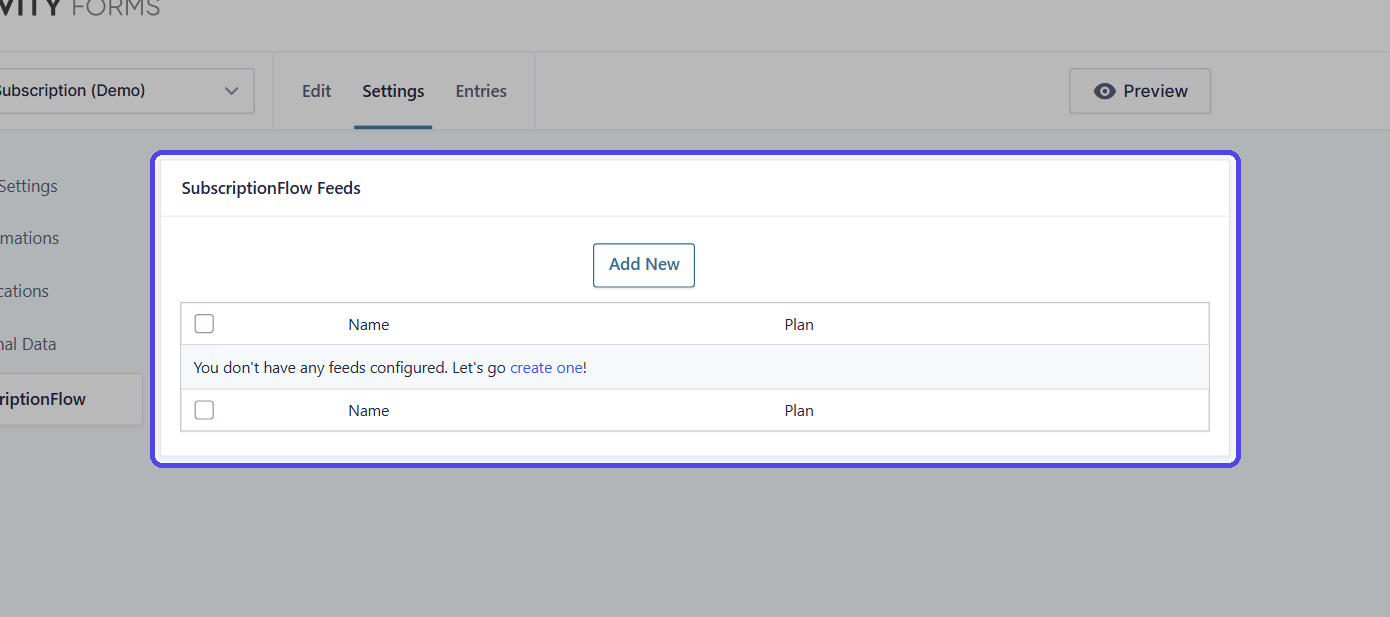
Task: Select the SubscriptionFlow item in the settings sidebar
Action: (71, 399)
